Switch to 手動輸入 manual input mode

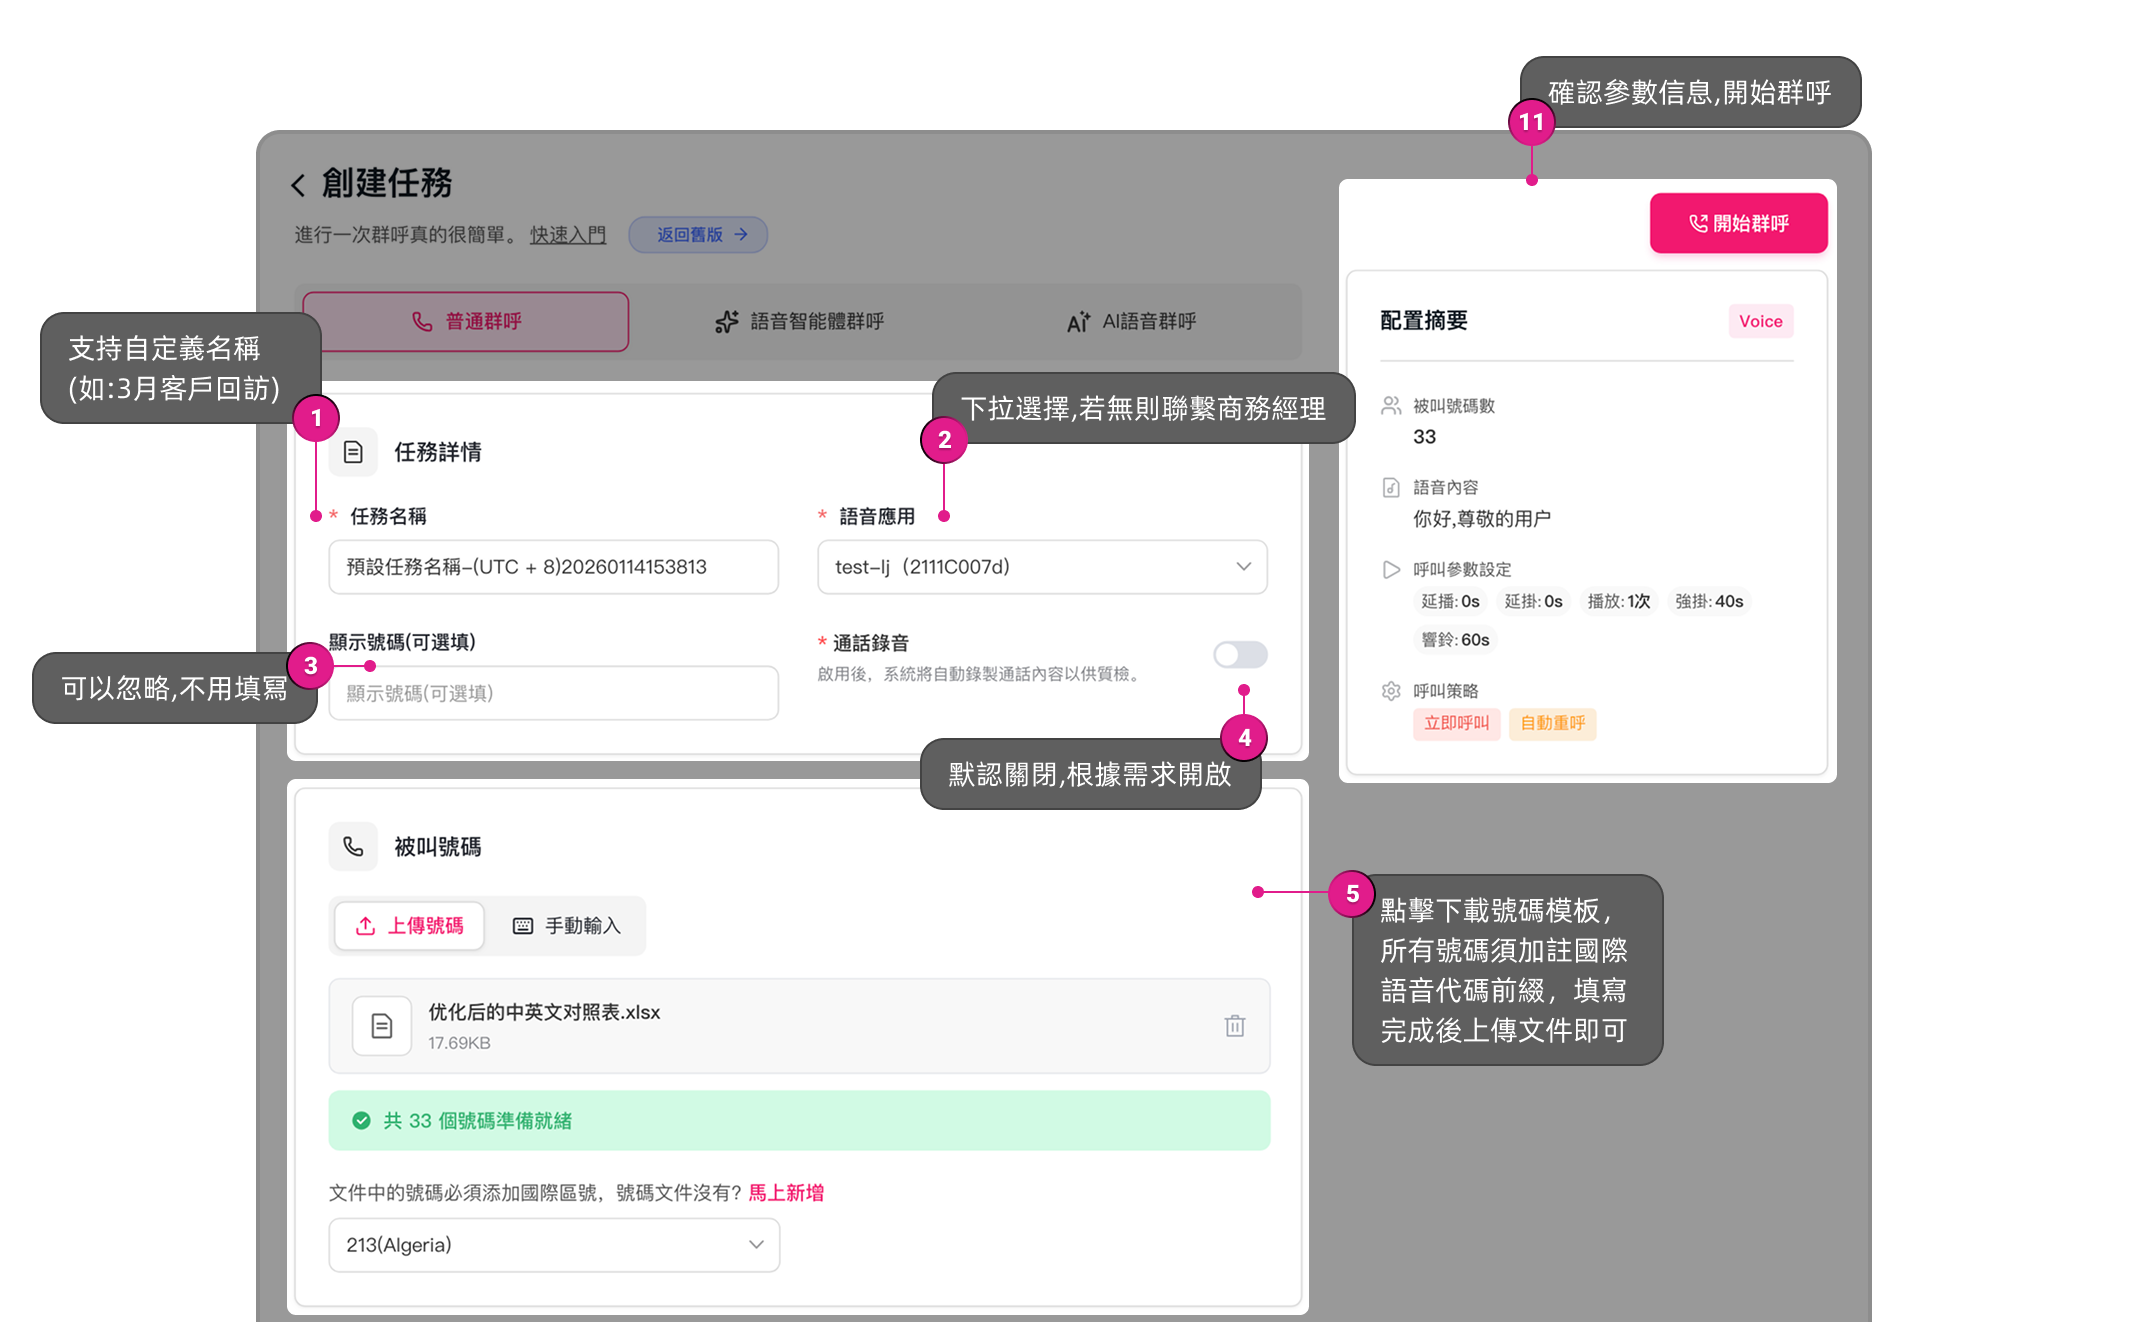click(567, 926)
